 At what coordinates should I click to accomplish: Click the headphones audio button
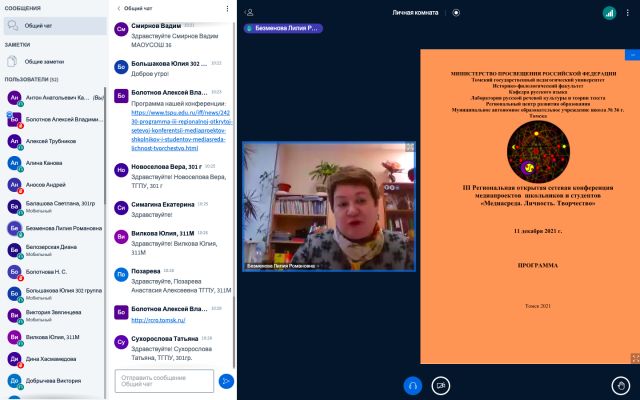(x=413, y=386)
